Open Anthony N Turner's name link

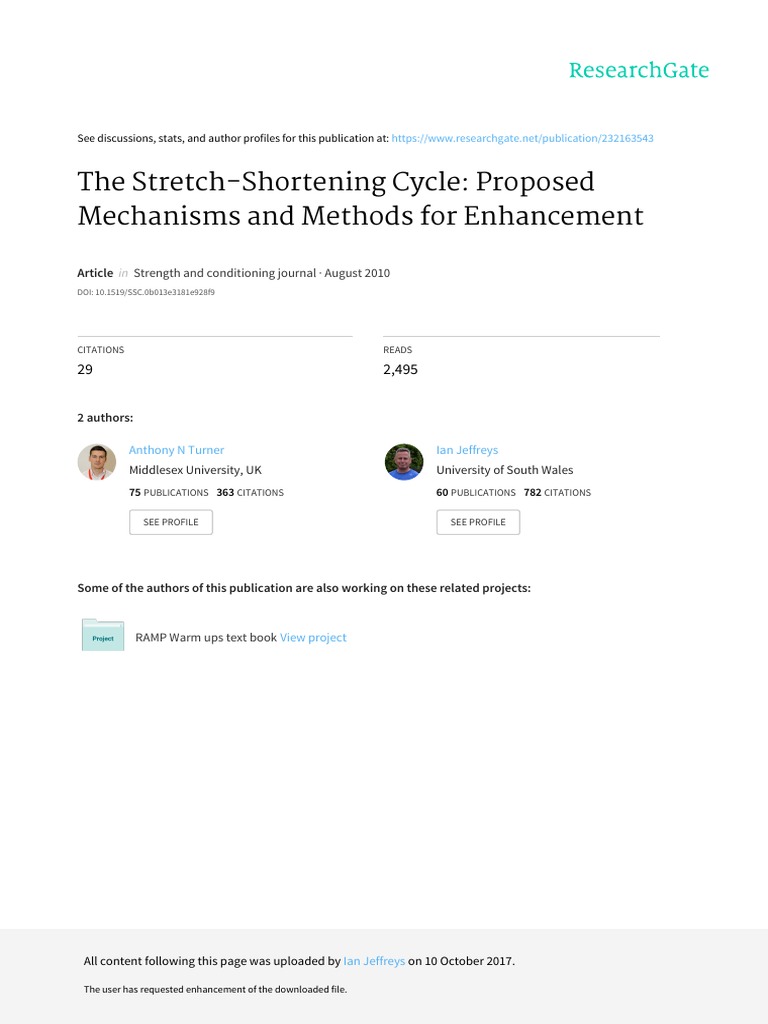click(x=177, y=450)
